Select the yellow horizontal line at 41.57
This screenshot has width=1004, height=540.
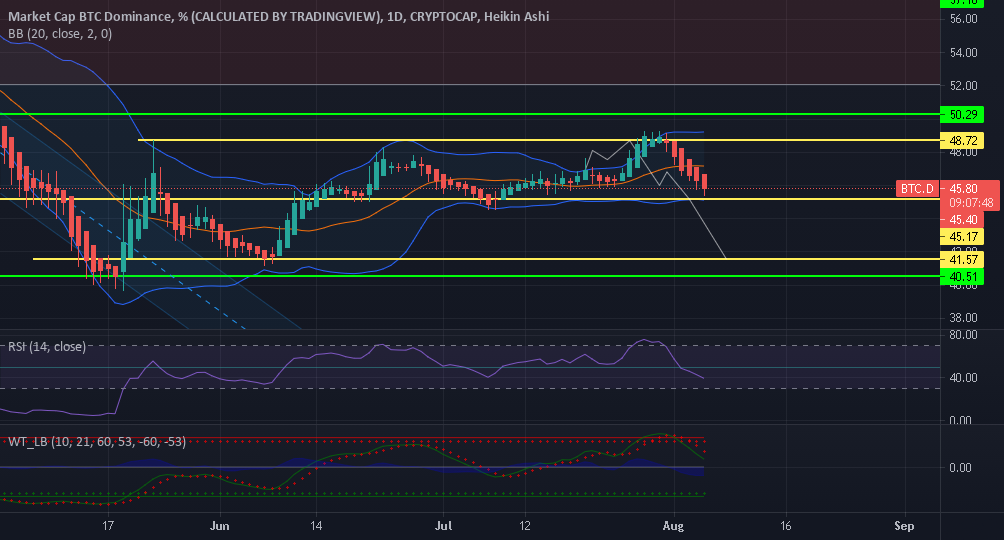tap(487, 259)
